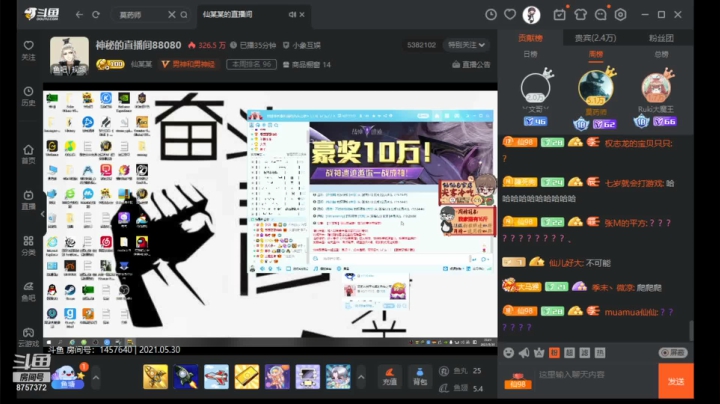Image resolution: width=720 pixels, height=404 pixels.
Task: Click room ID 5382102
Action: point(421,45)
